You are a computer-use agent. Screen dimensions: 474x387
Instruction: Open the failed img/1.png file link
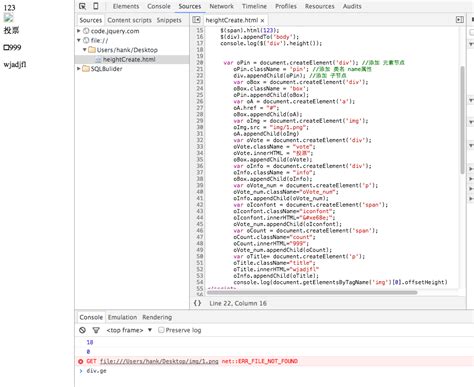159,361
